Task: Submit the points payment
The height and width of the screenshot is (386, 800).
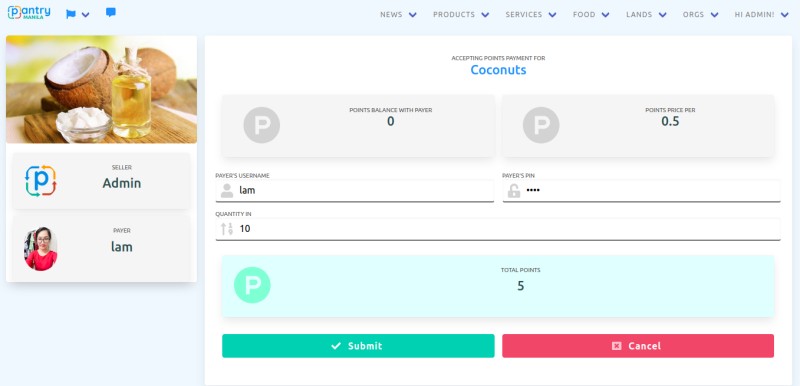Action: pyautogui.click(x=358, y=346)
